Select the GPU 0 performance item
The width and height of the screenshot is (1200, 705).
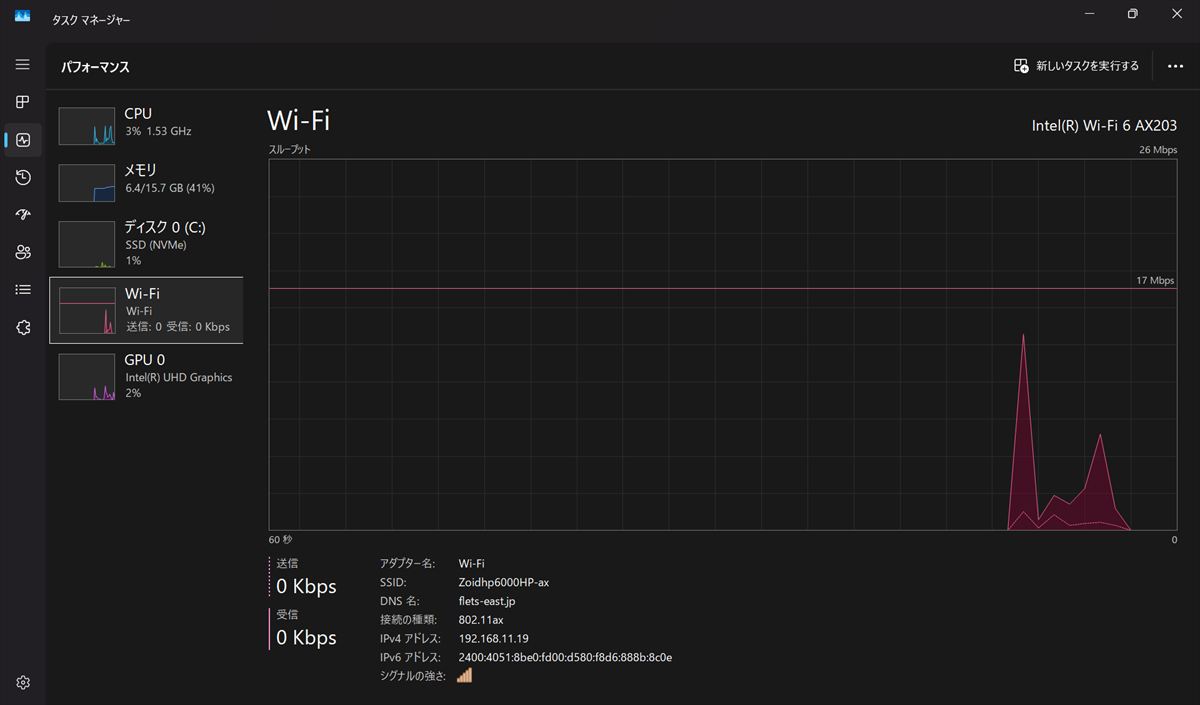click(146, 376)
